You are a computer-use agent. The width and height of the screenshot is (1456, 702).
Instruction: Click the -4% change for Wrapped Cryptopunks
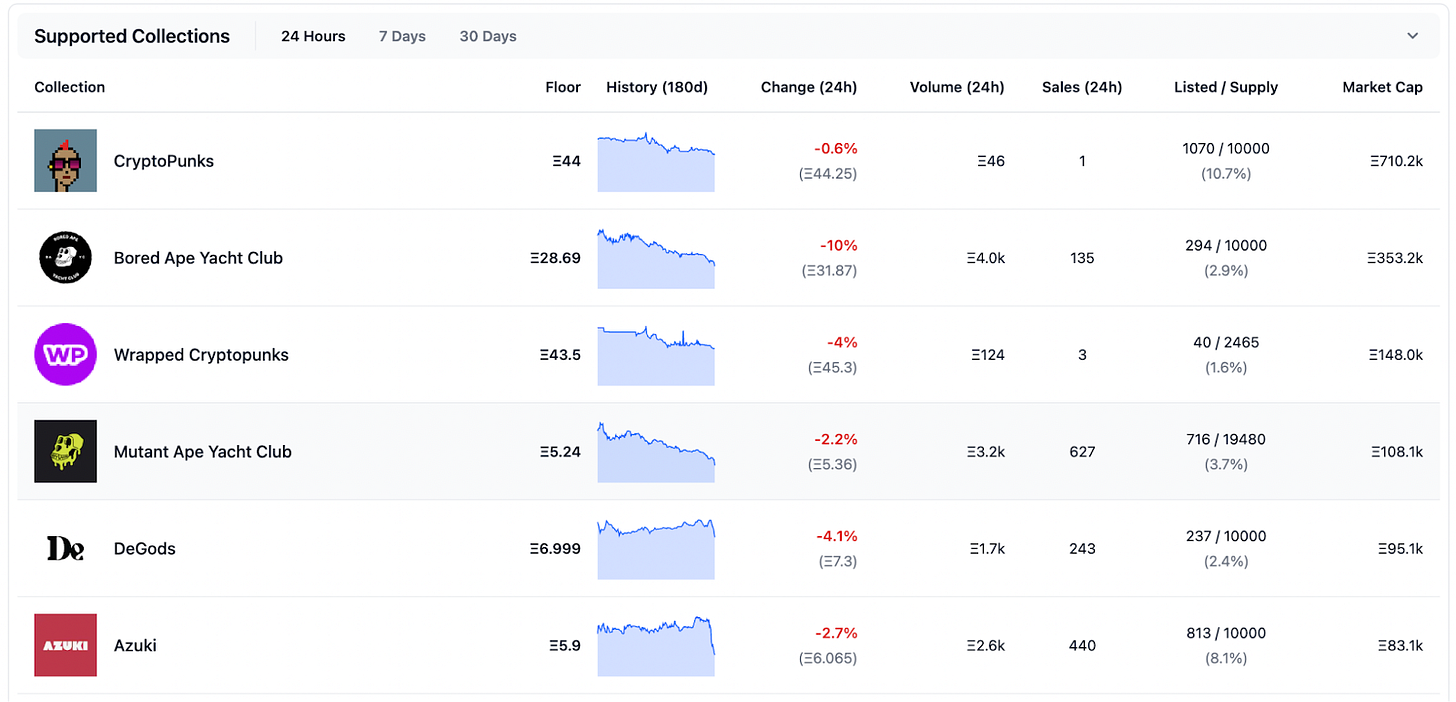(x=842, y=343)
